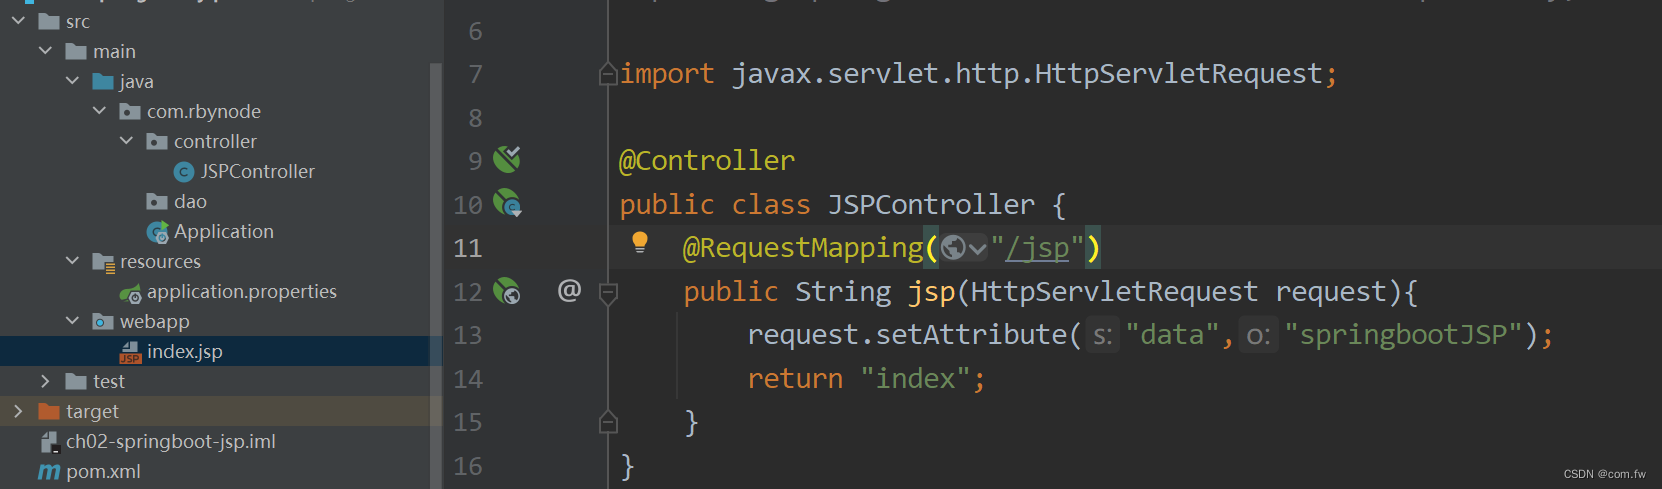
Task: Fold the jsp method on line 12
Action: click(608, 292)
